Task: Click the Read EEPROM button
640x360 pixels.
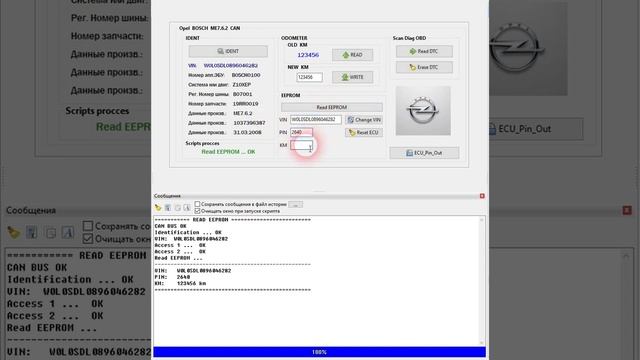Action: (x=332, y=107)
